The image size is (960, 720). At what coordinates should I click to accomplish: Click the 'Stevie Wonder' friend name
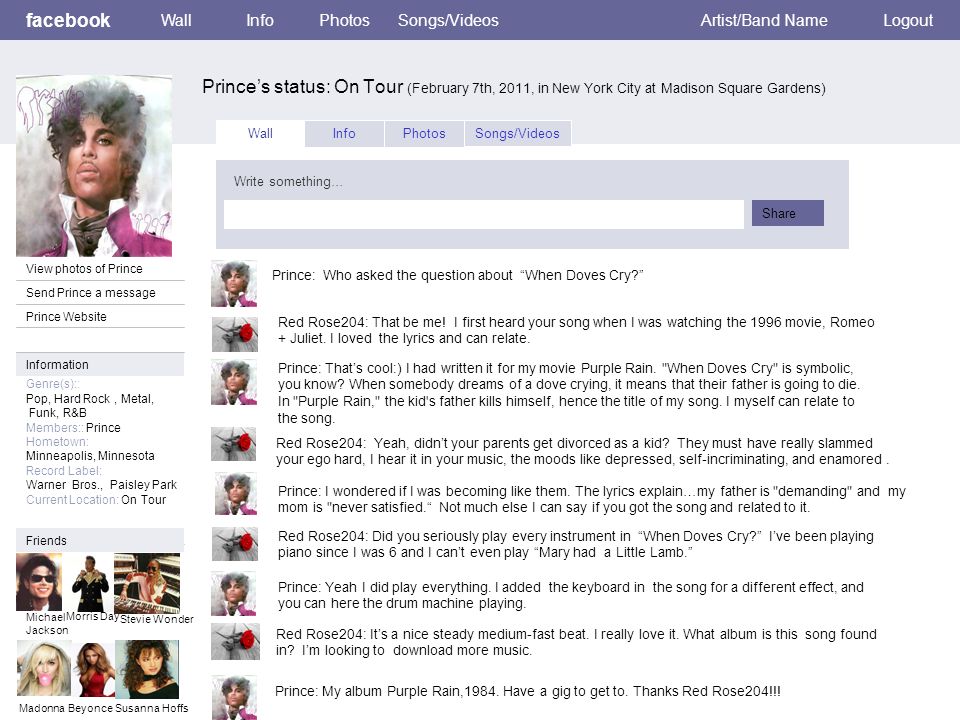click(157, 619)
